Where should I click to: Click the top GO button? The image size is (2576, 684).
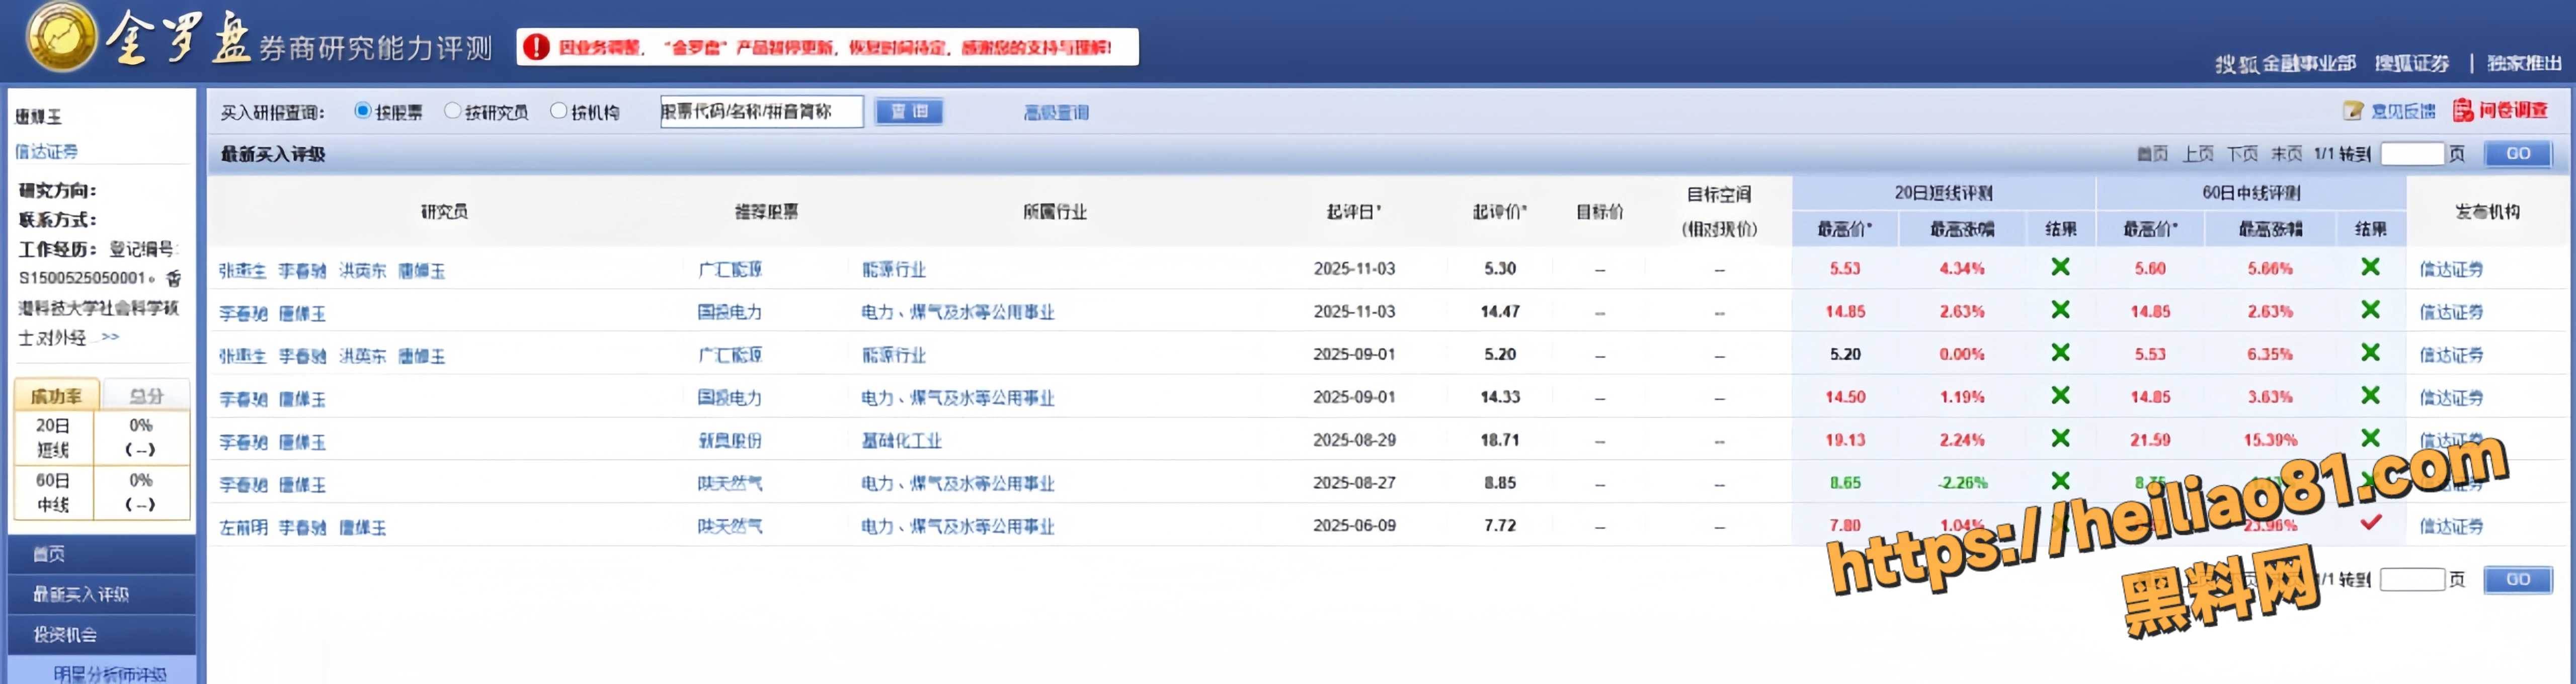pyautogui.click(x=2518, y=154)
